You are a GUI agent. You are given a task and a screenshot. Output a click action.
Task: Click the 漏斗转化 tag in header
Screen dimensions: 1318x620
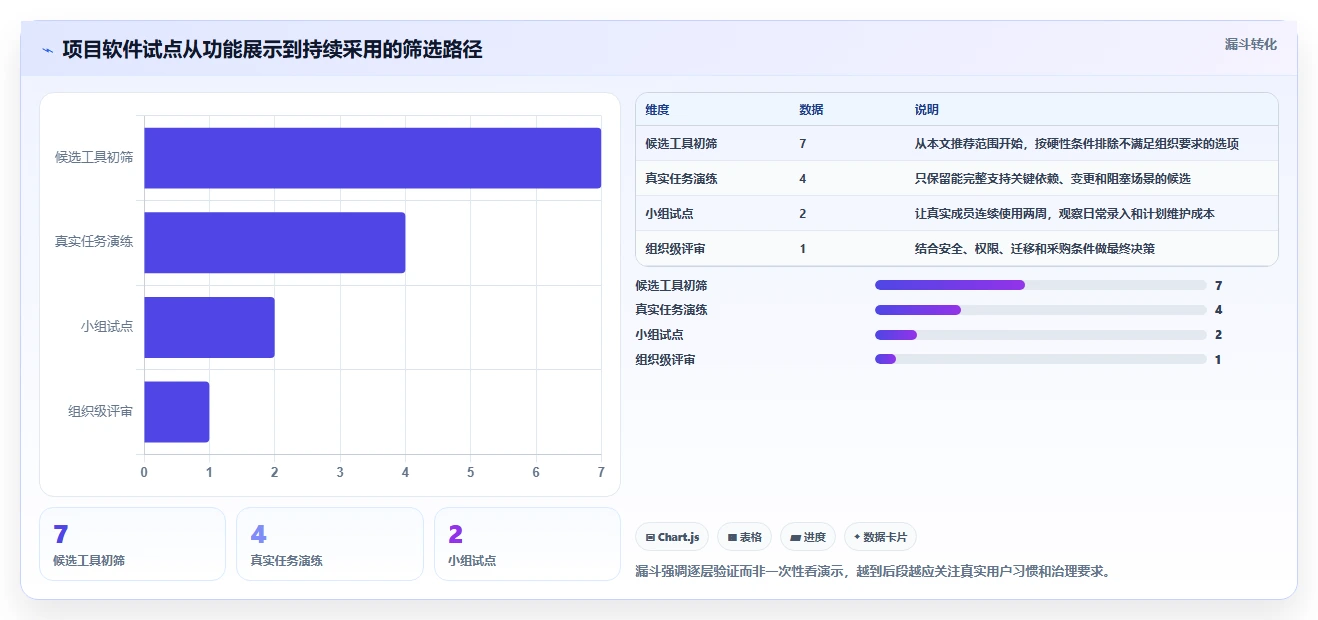(x=1250, y=45)
